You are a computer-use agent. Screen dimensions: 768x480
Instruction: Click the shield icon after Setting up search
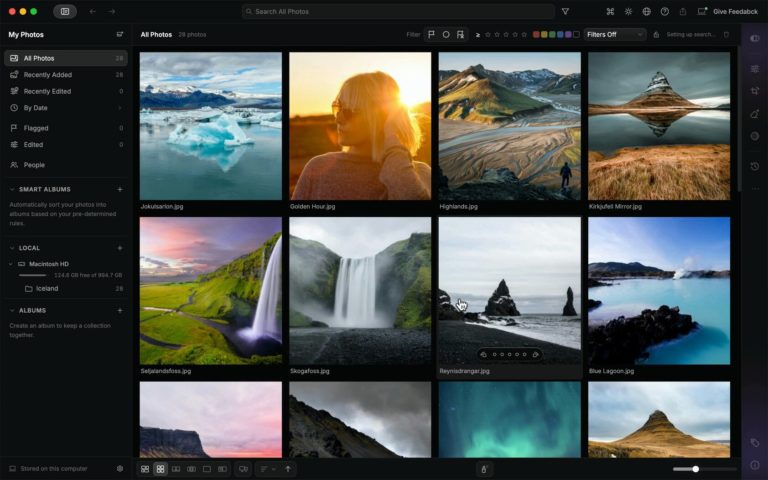point(726,34)
